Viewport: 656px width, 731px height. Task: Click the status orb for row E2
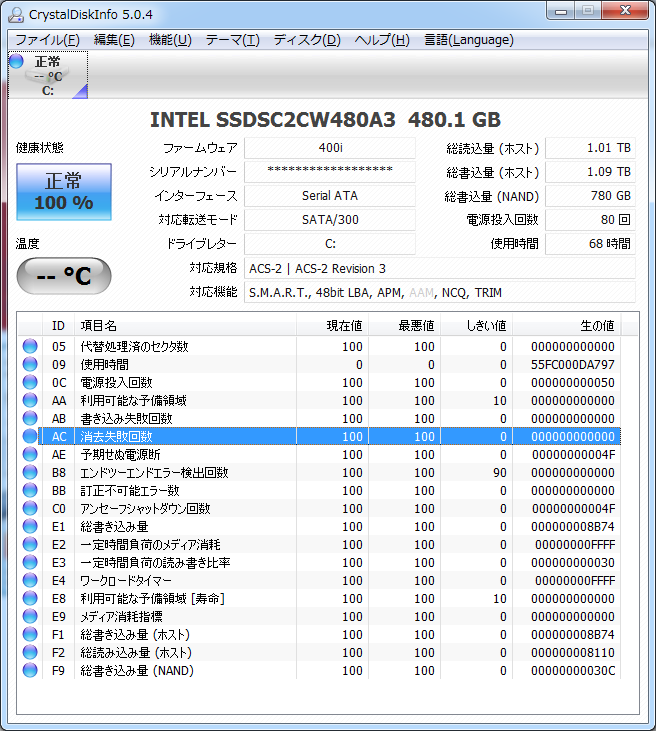point(30,544)
